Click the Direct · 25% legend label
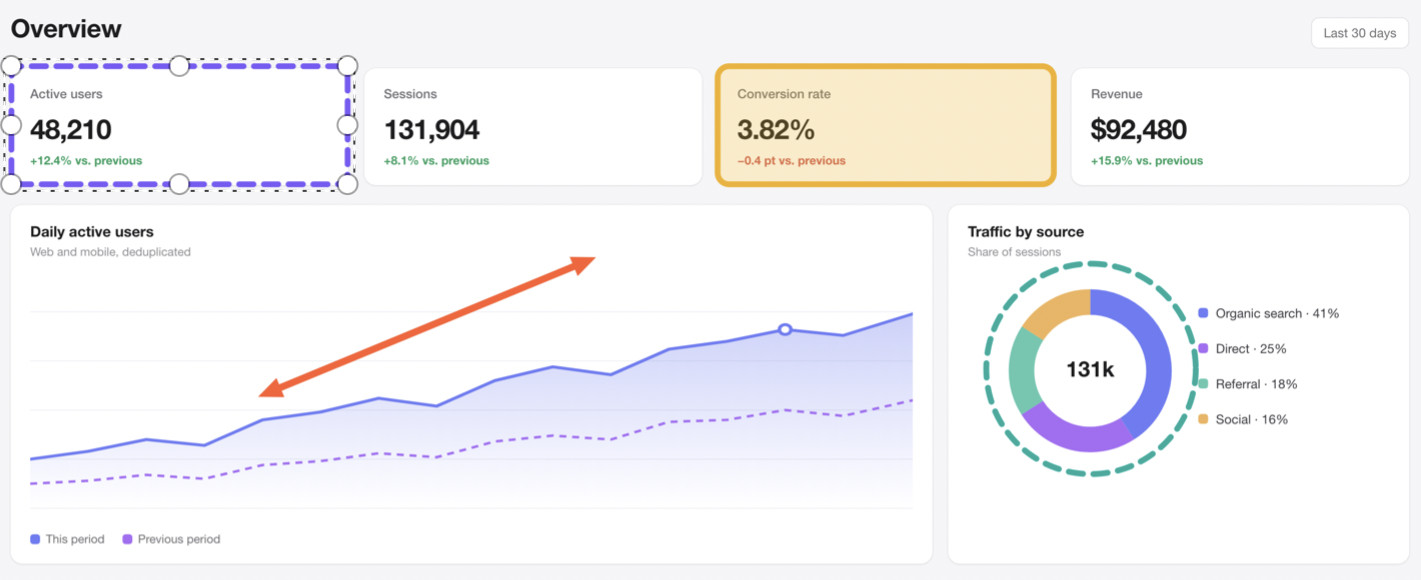Image resolution: width=1421 pixels, height=580 pixels. (1251, 349)
